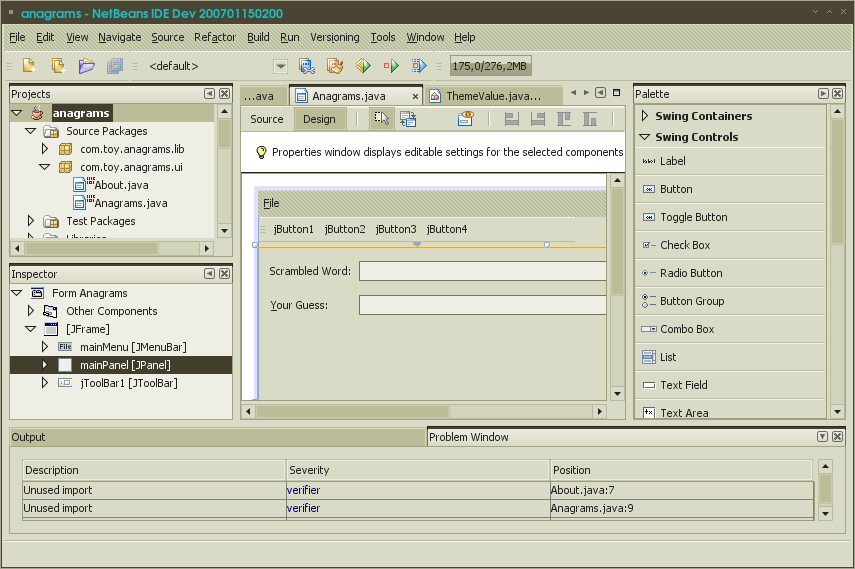The width and height of the screenshot is (855, 569).
Task: Select Button component in Palette
Action: click(x=730, y=189)
